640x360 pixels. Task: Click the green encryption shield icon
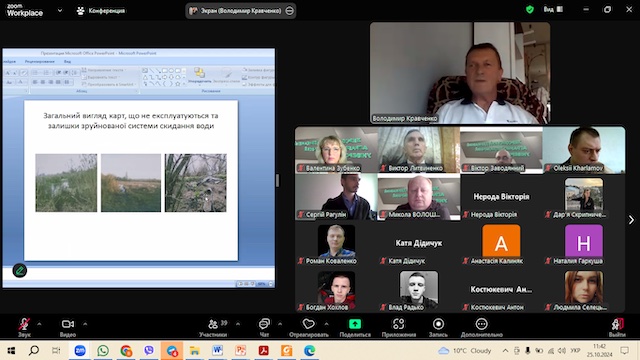530,9
